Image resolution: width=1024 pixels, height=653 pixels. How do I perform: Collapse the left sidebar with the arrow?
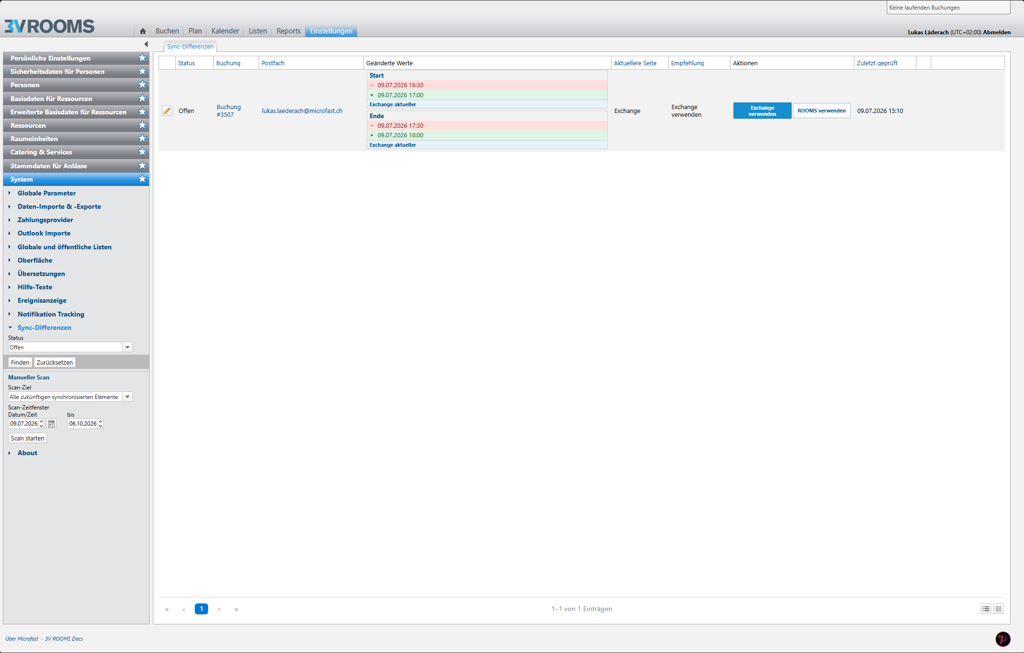(146, 44)
